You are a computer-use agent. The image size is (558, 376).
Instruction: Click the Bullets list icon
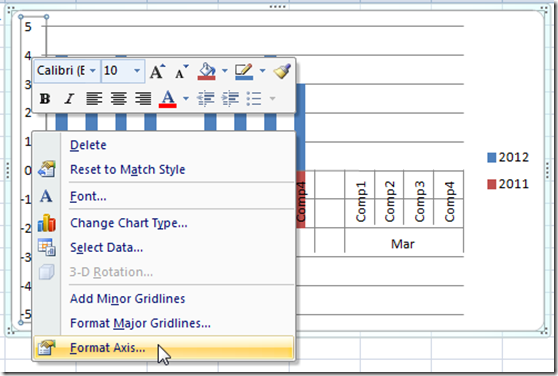254,99
